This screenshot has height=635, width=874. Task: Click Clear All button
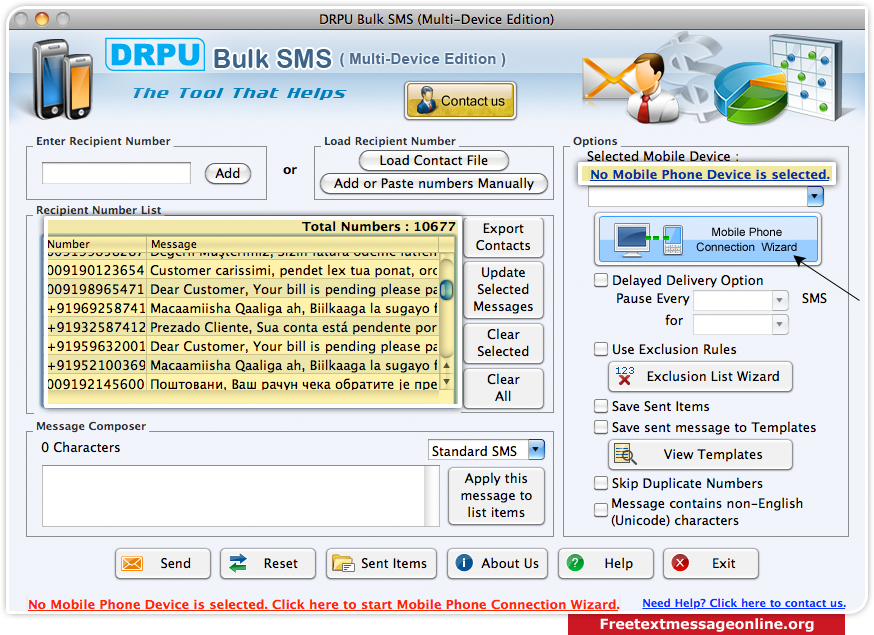(x=503, y=387)
